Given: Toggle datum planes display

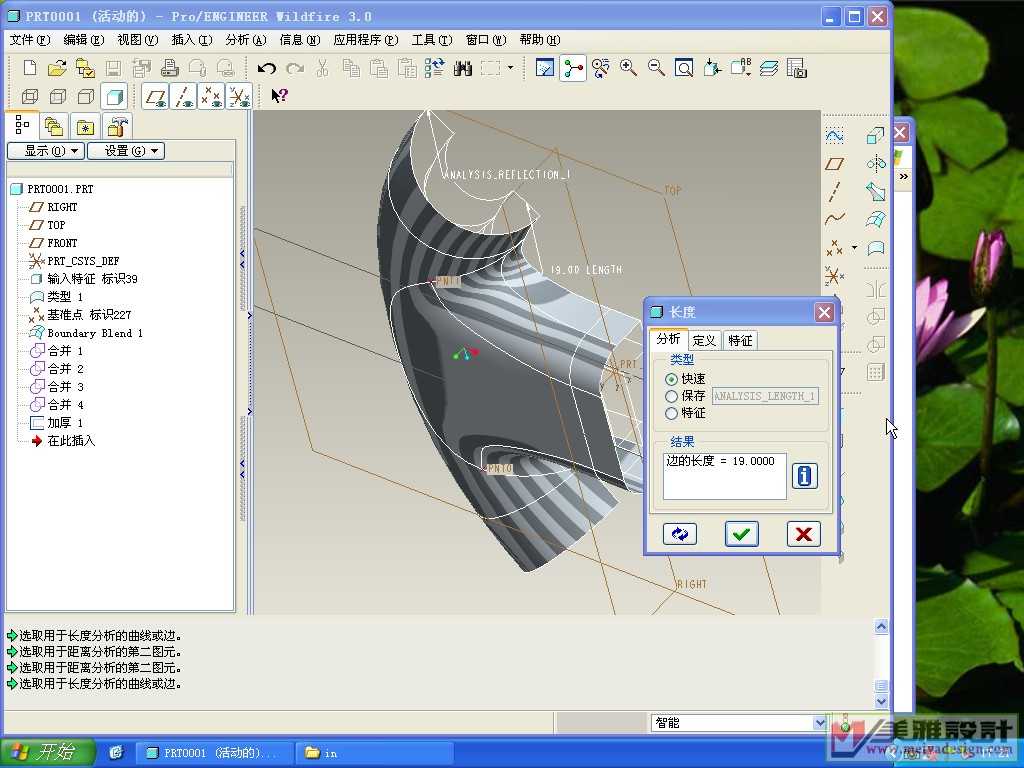Looking at the screenshot, I should (x=155, y=97).
